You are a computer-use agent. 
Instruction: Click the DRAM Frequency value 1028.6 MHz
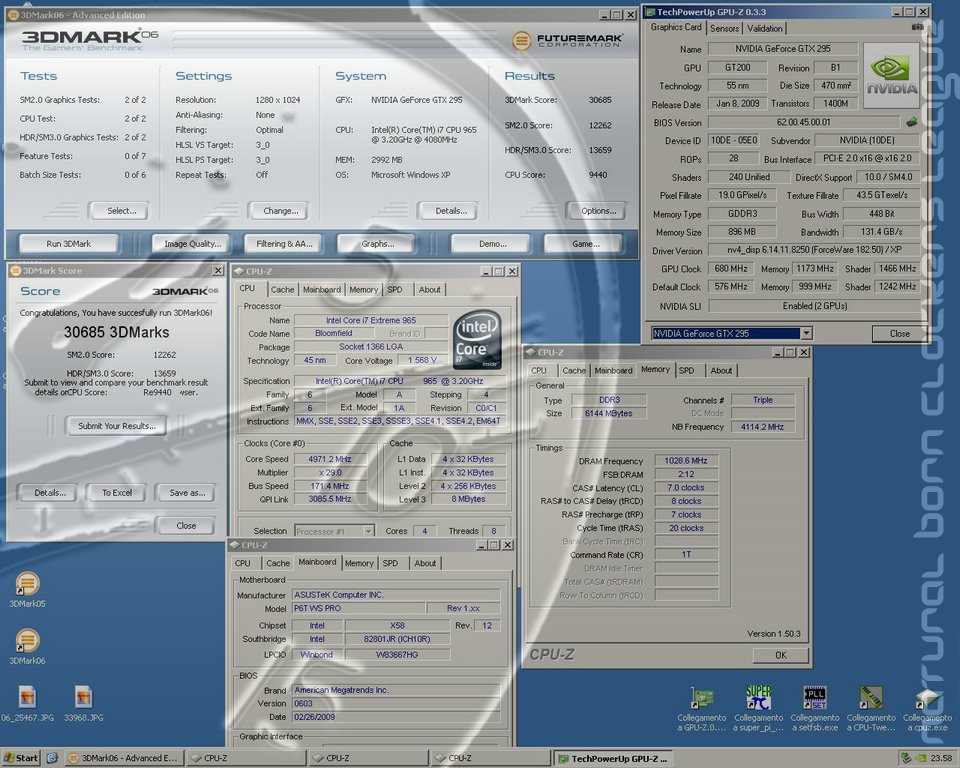[686, 461]
